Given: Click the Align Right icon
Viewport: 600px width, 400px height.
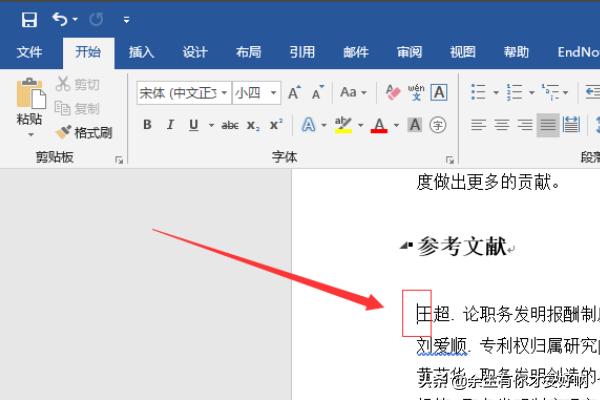Looking at the screenshot, I should click(525, 125).
